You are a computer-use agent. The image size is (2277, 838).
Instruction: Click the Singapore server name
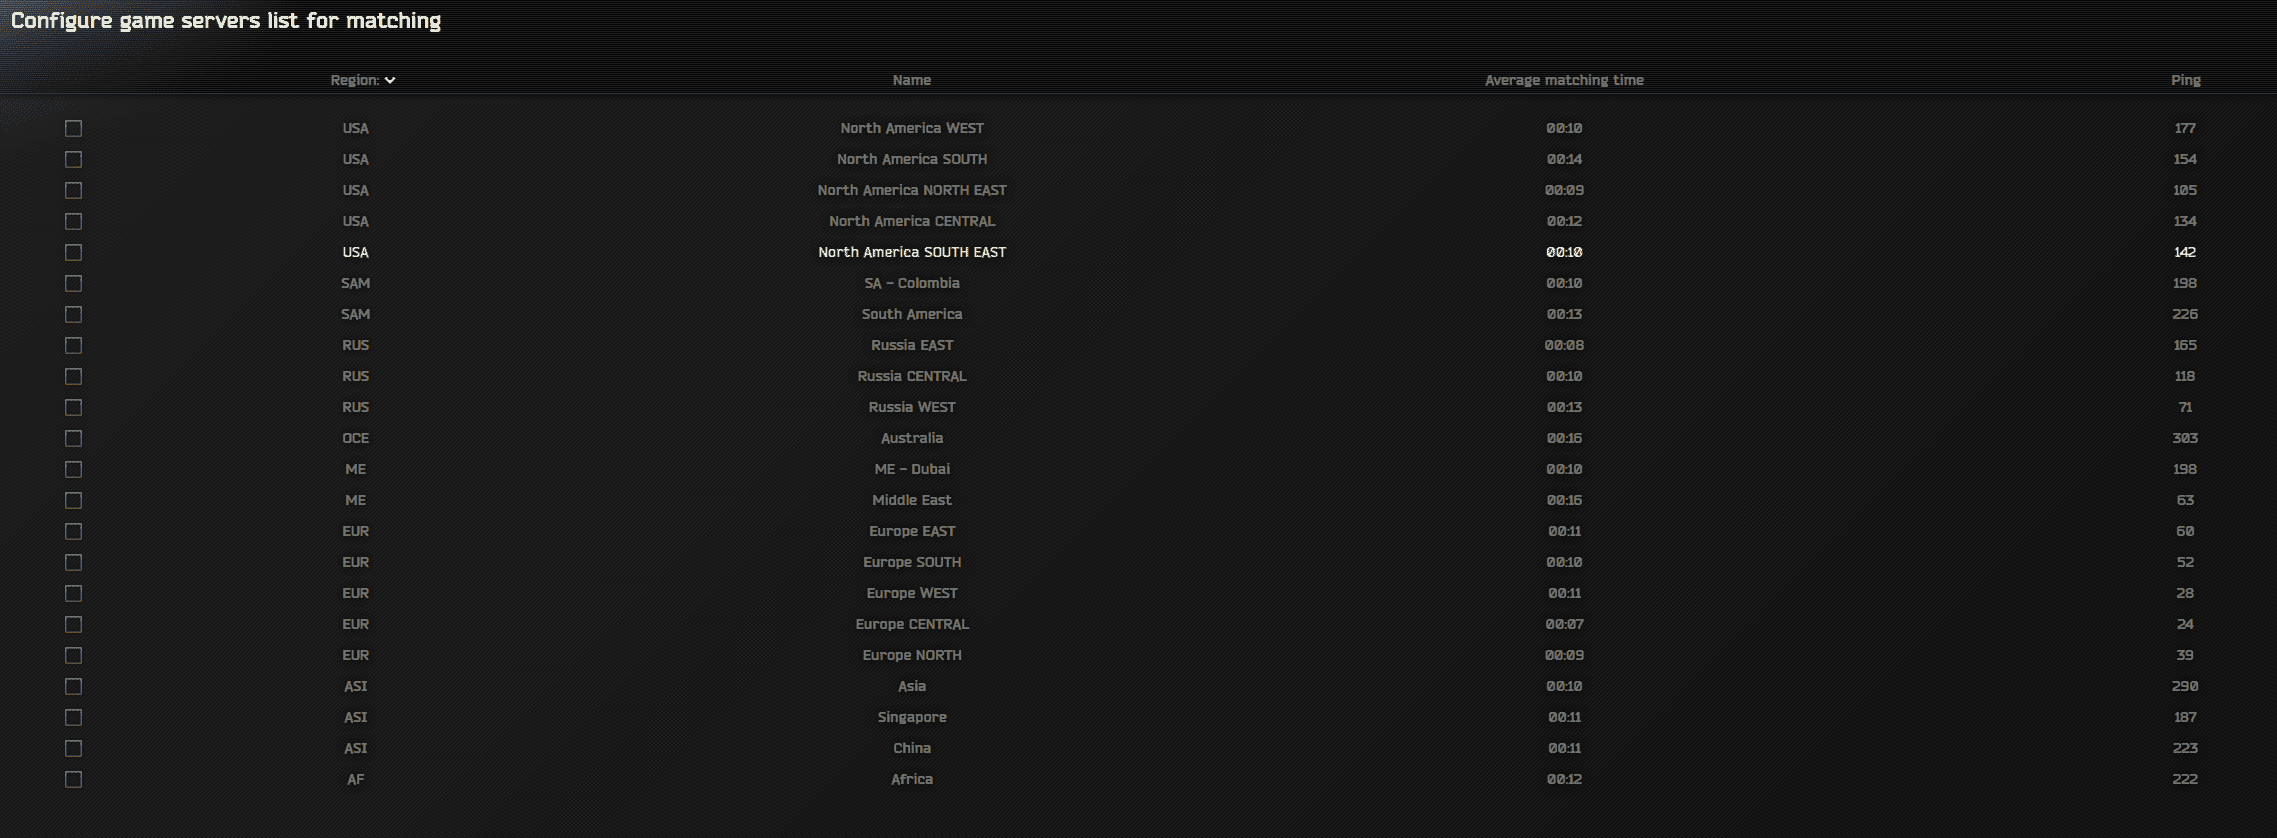click(912, 717)
